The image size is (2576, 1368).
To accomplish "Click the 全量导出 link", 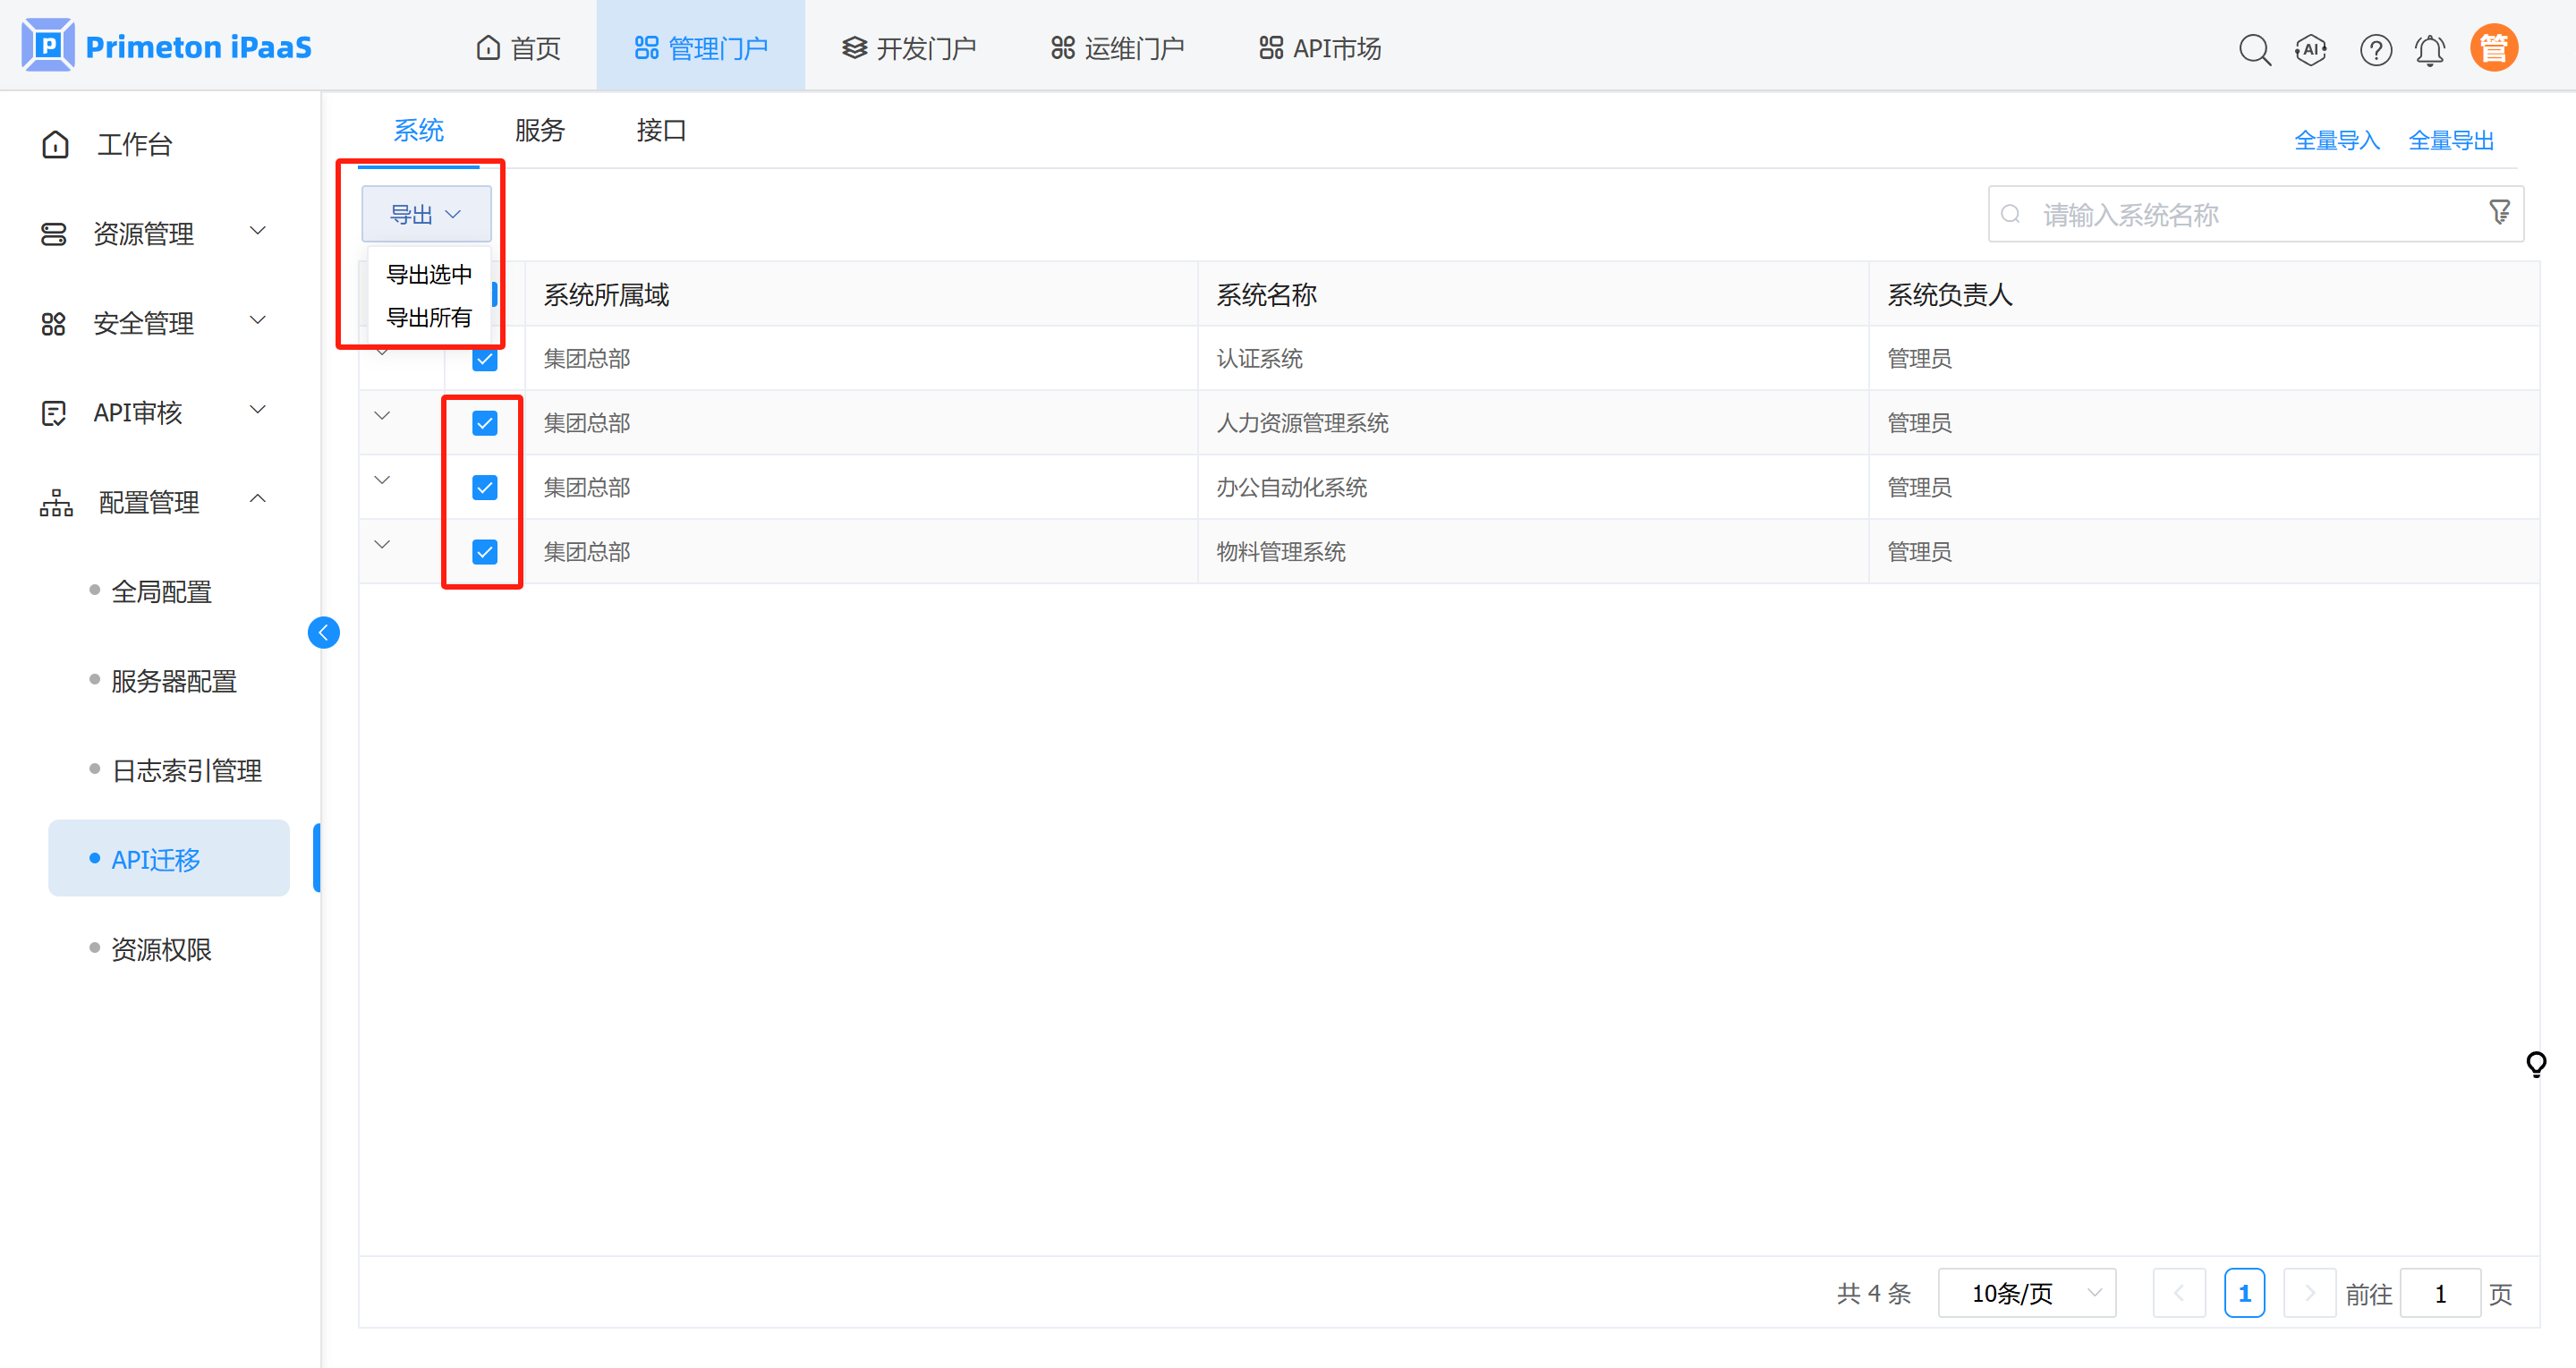I will point(2451,140).
